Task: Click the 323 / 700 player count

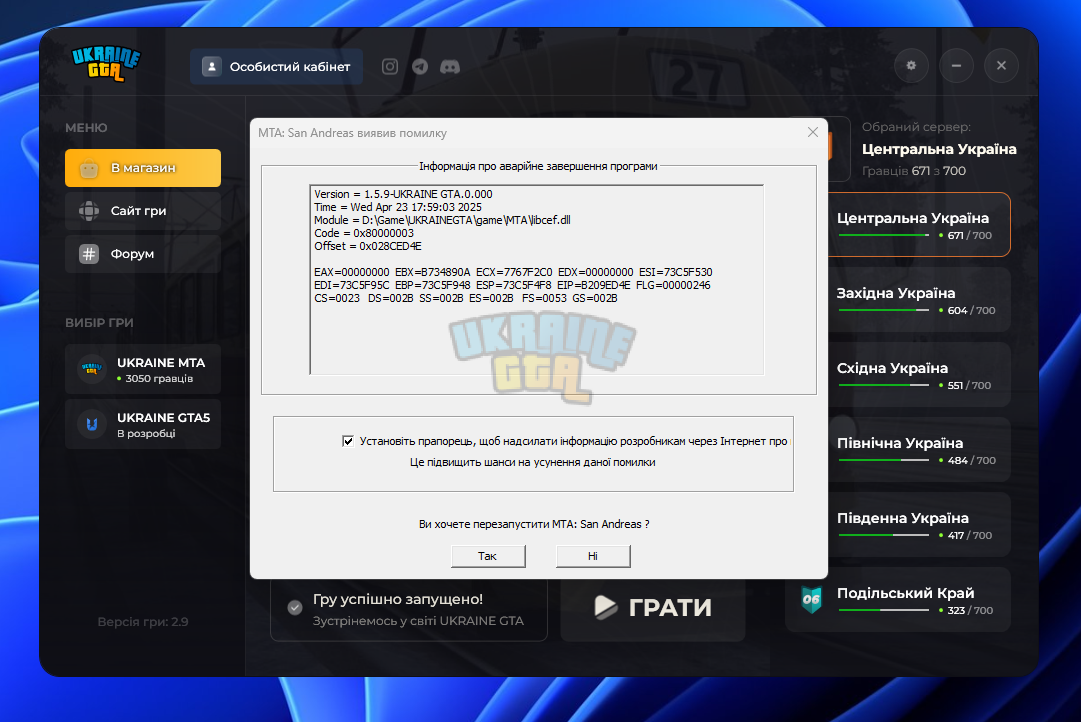Action: pyautogui.click(x=970, y=610)
